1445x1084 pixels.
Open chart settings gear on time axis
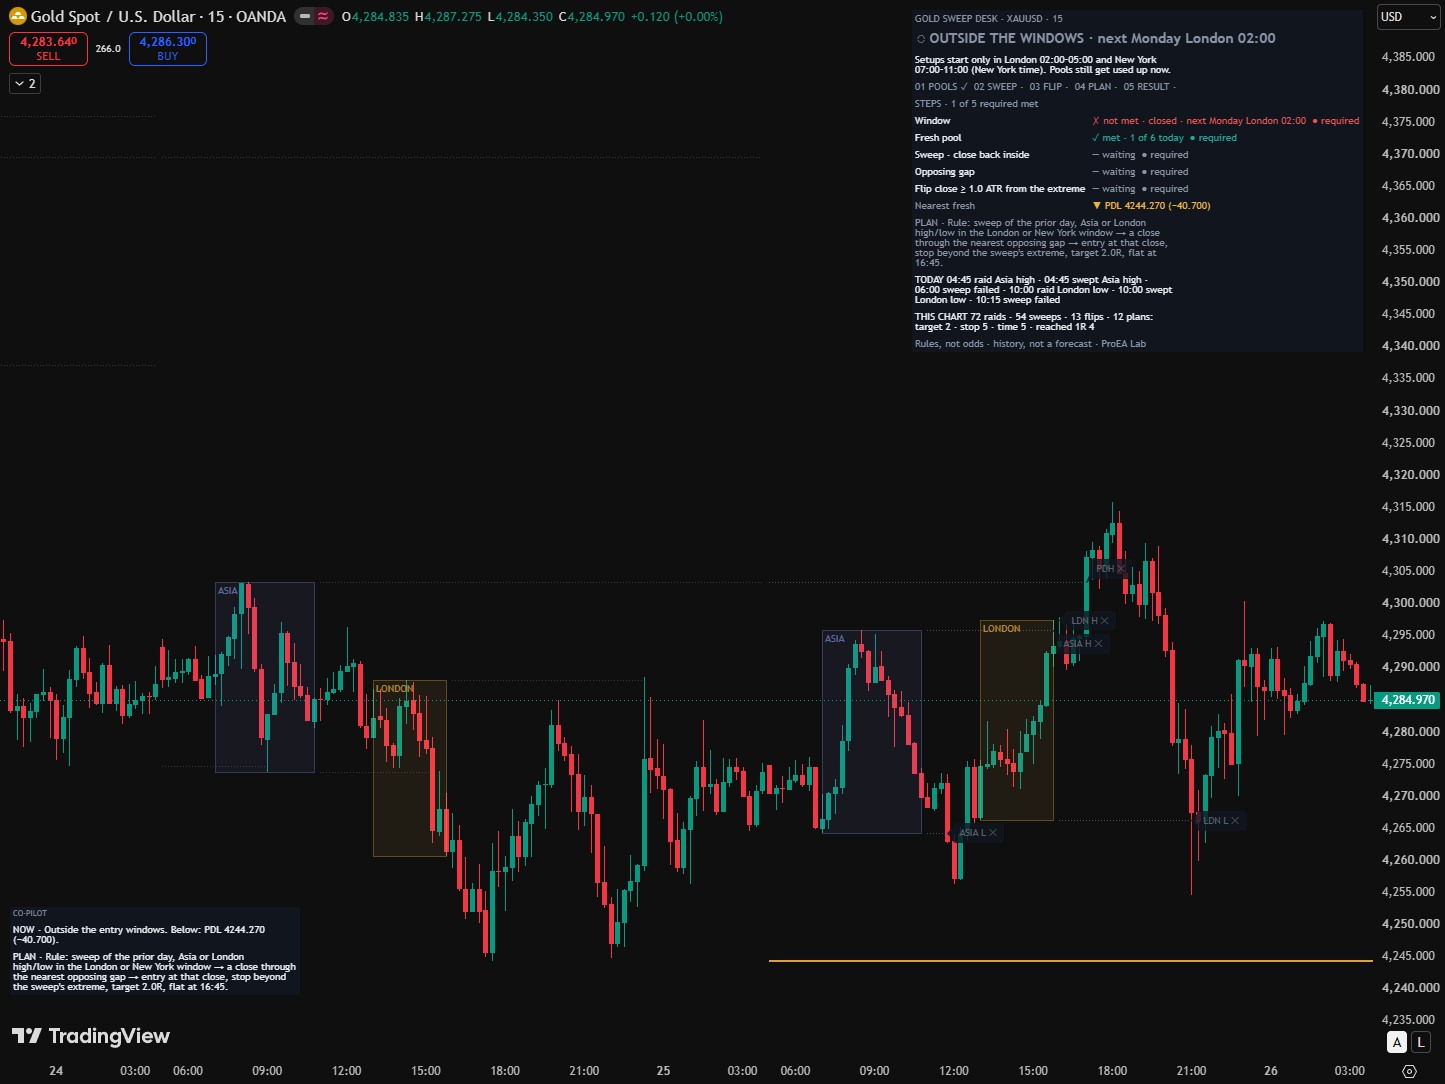click(1409, 1071)
